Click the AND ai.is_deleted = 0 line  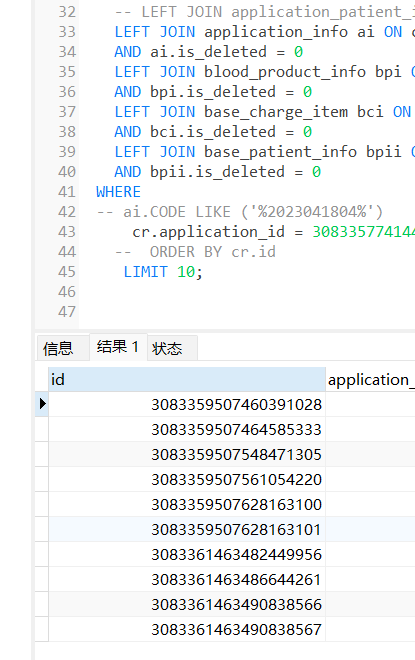coord(209,52)
